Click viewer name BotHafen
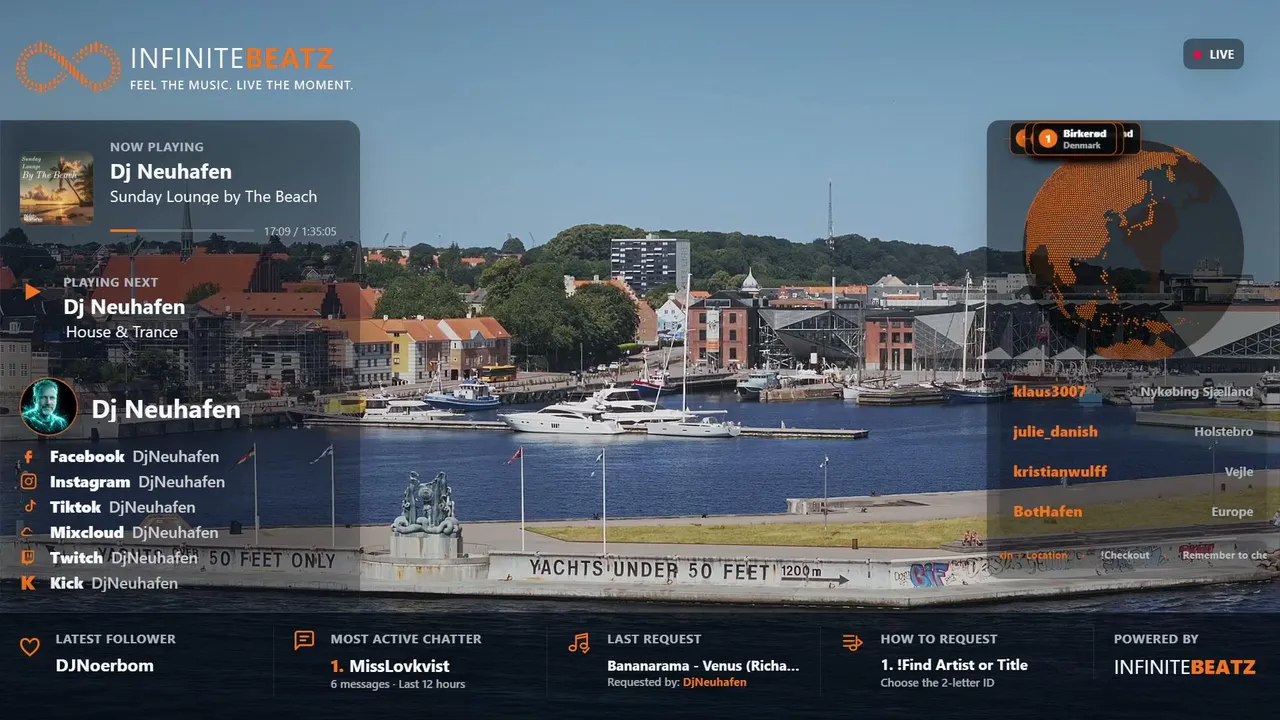1280x720 pixels. 1047,512
